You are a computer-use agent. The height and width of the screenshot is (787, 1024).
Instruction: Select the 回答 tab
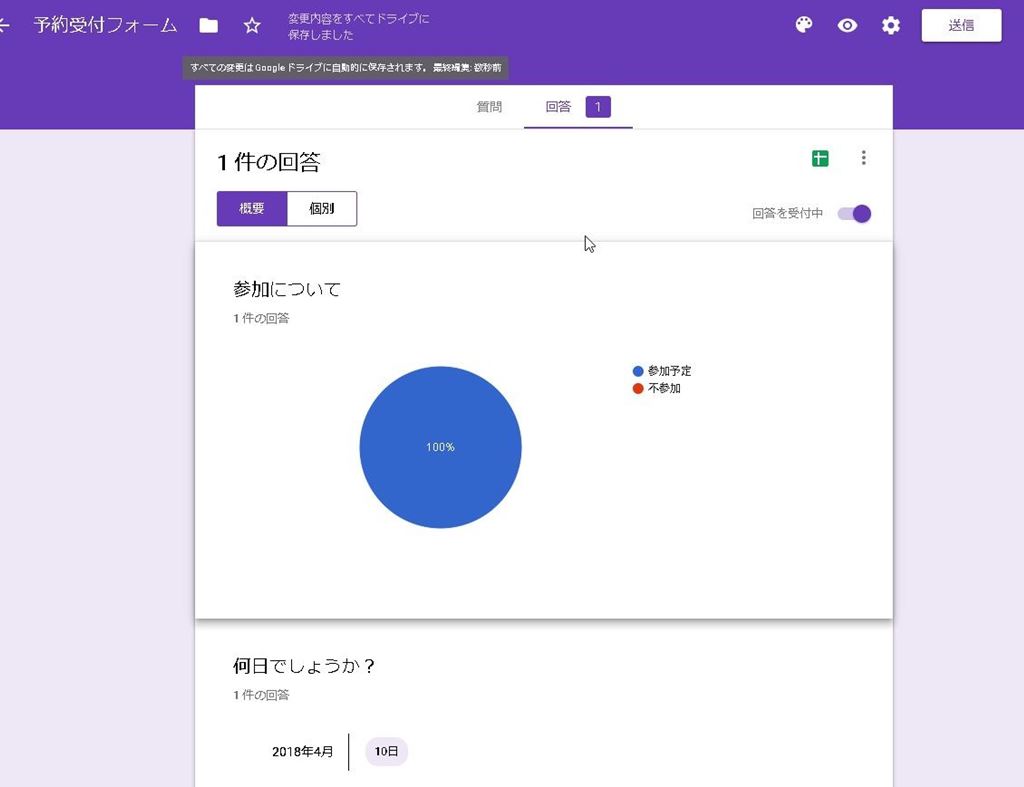559,107
